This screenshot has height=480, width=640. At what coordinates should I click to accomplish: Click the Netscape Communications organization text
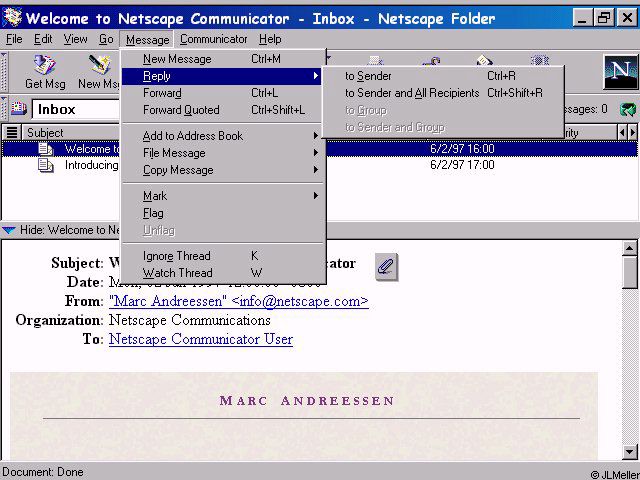coord(190,320)
